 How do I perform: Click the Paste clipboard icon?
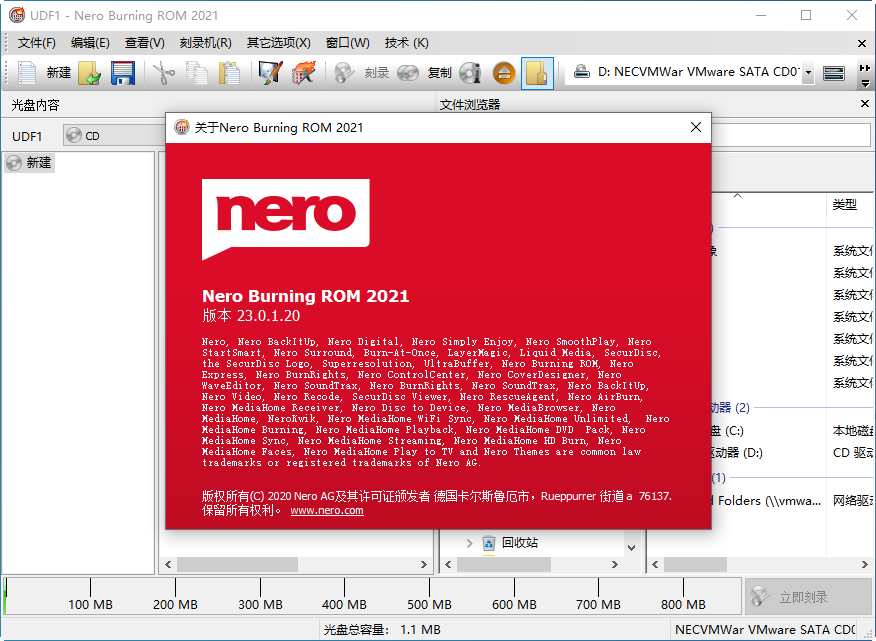[229, 73]
